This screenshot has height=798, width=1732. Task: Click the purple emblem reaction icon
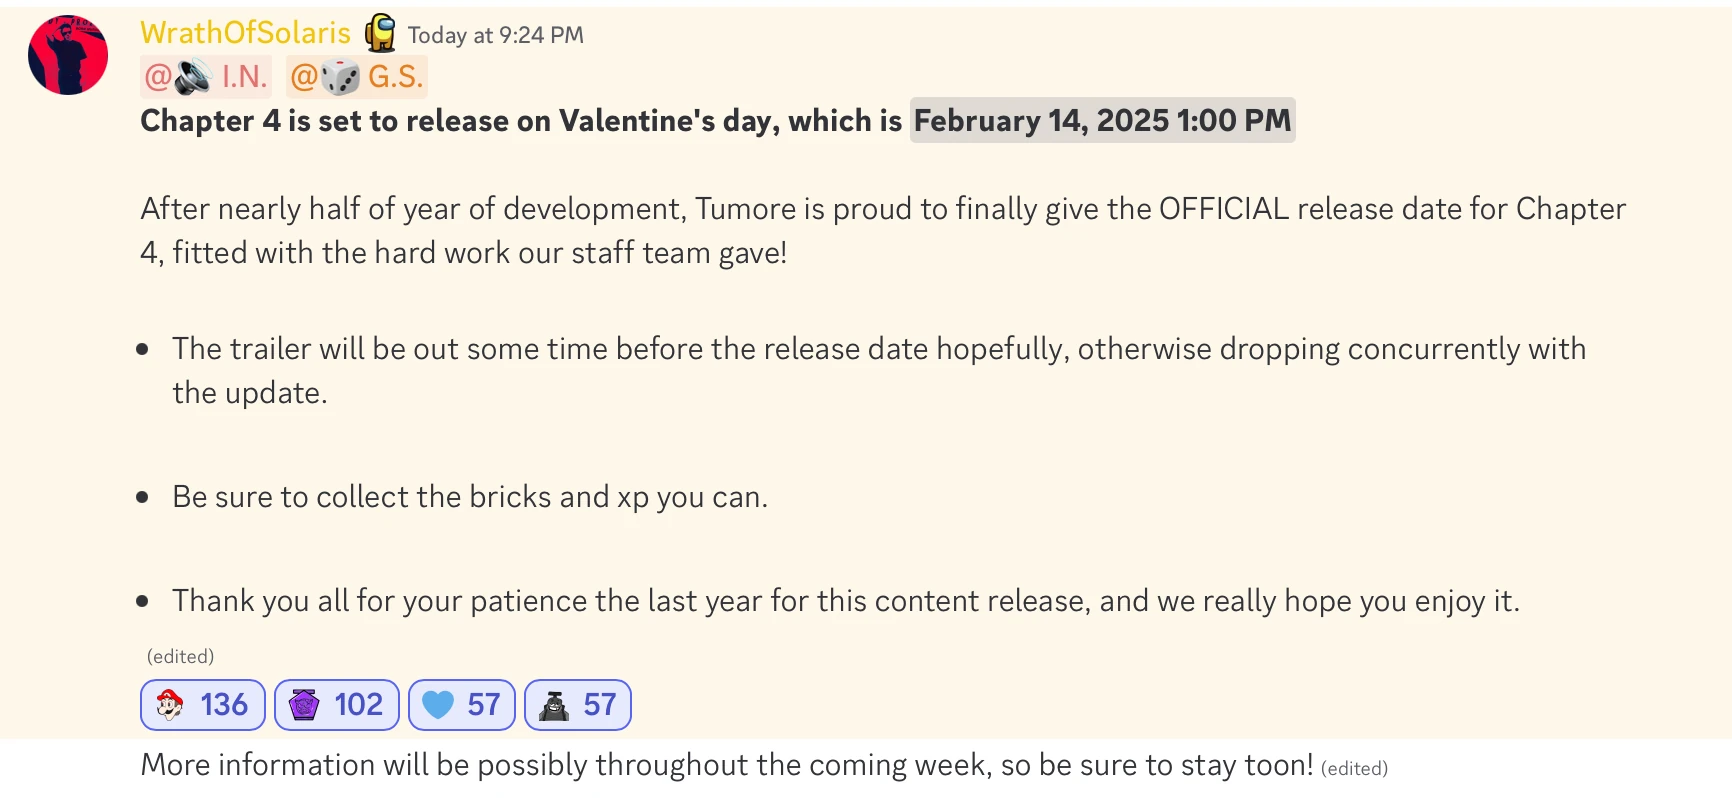306,705
